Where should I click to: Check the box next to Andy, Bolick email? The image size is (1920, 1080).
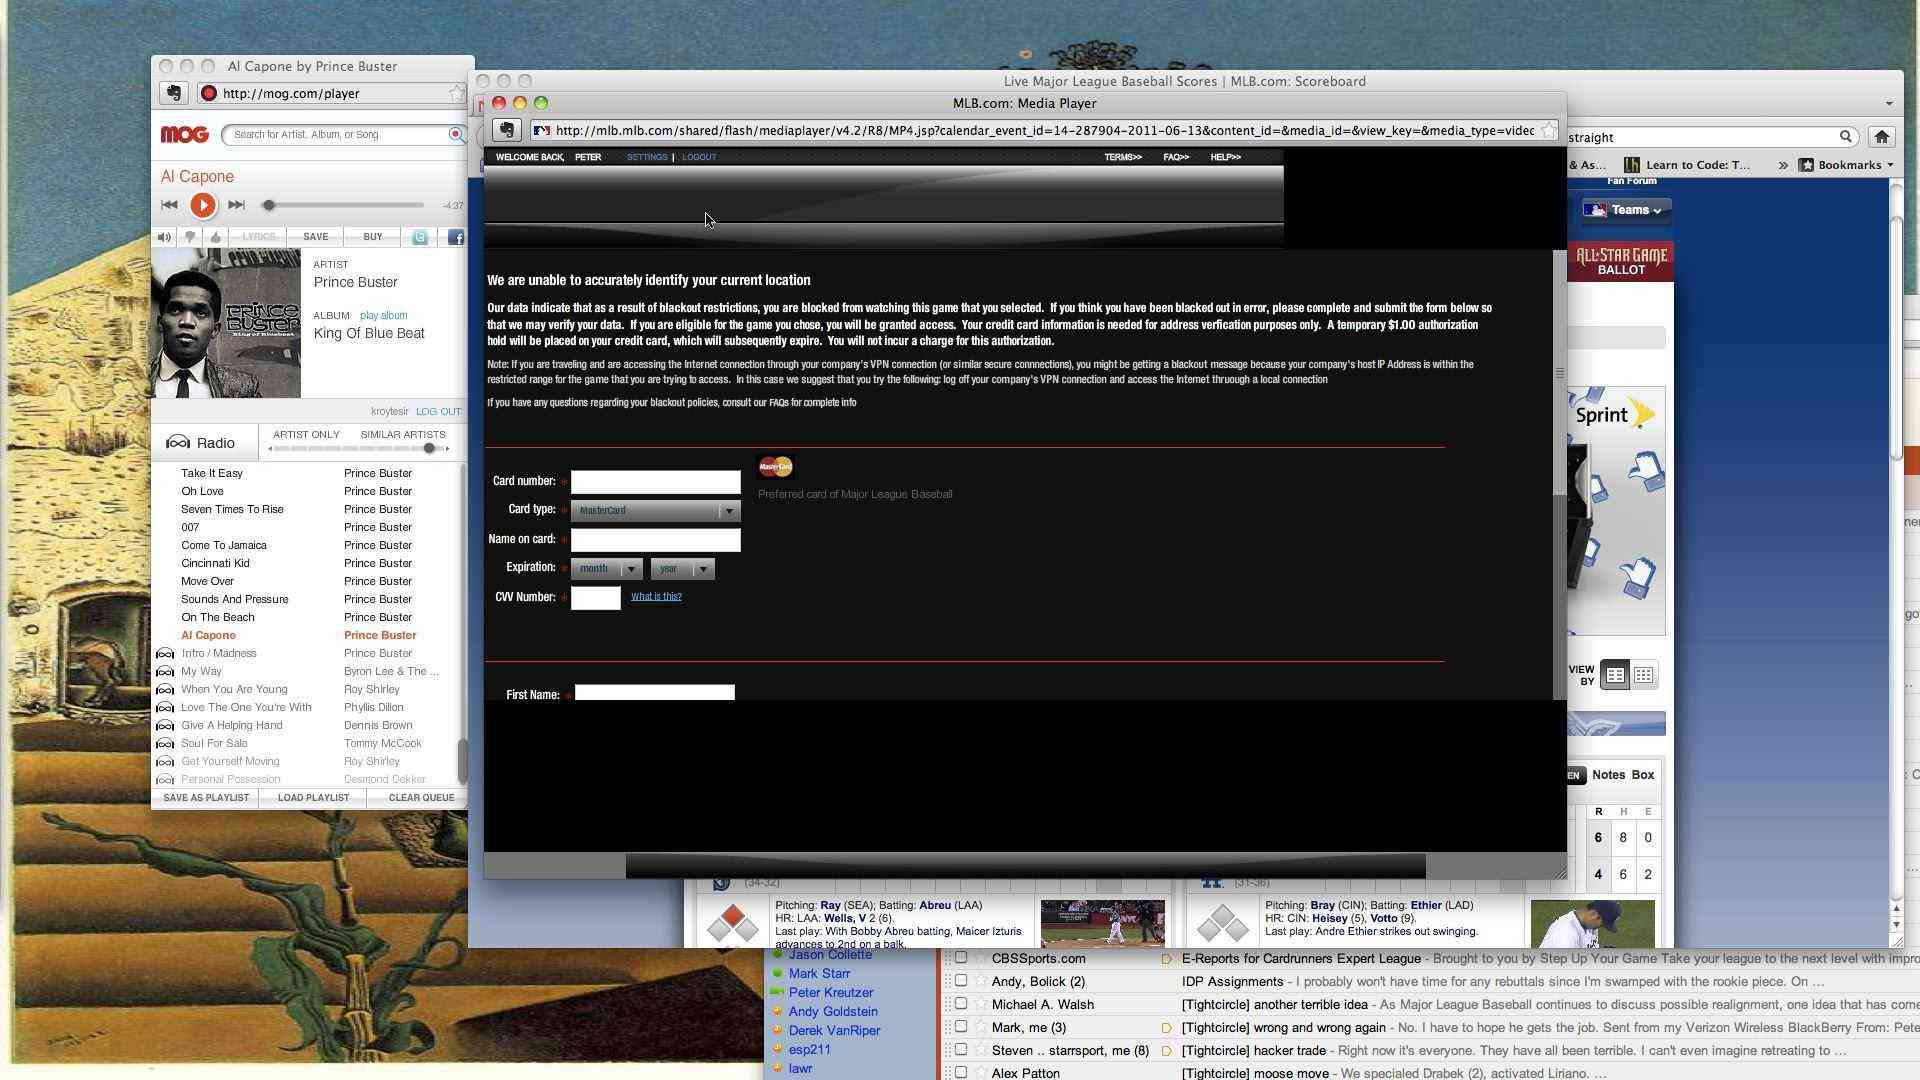(961, 981)
